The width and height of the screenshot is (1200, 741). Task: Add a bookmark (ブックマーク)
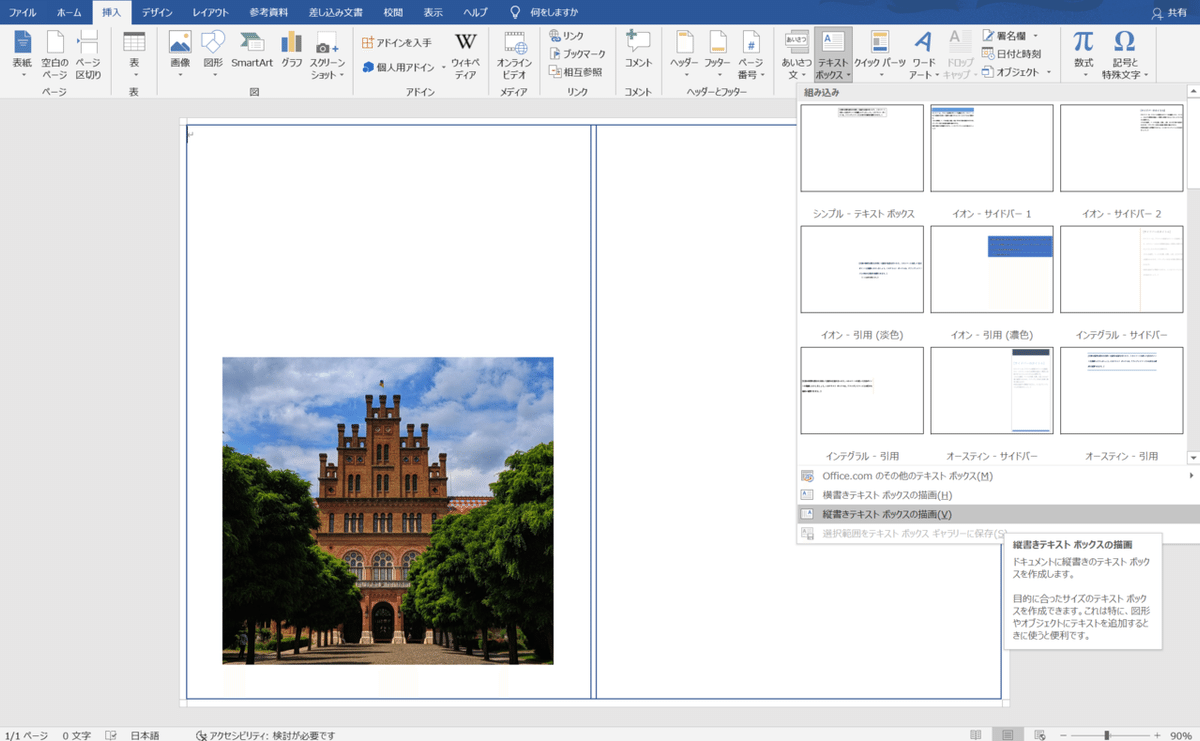point(577,54)
